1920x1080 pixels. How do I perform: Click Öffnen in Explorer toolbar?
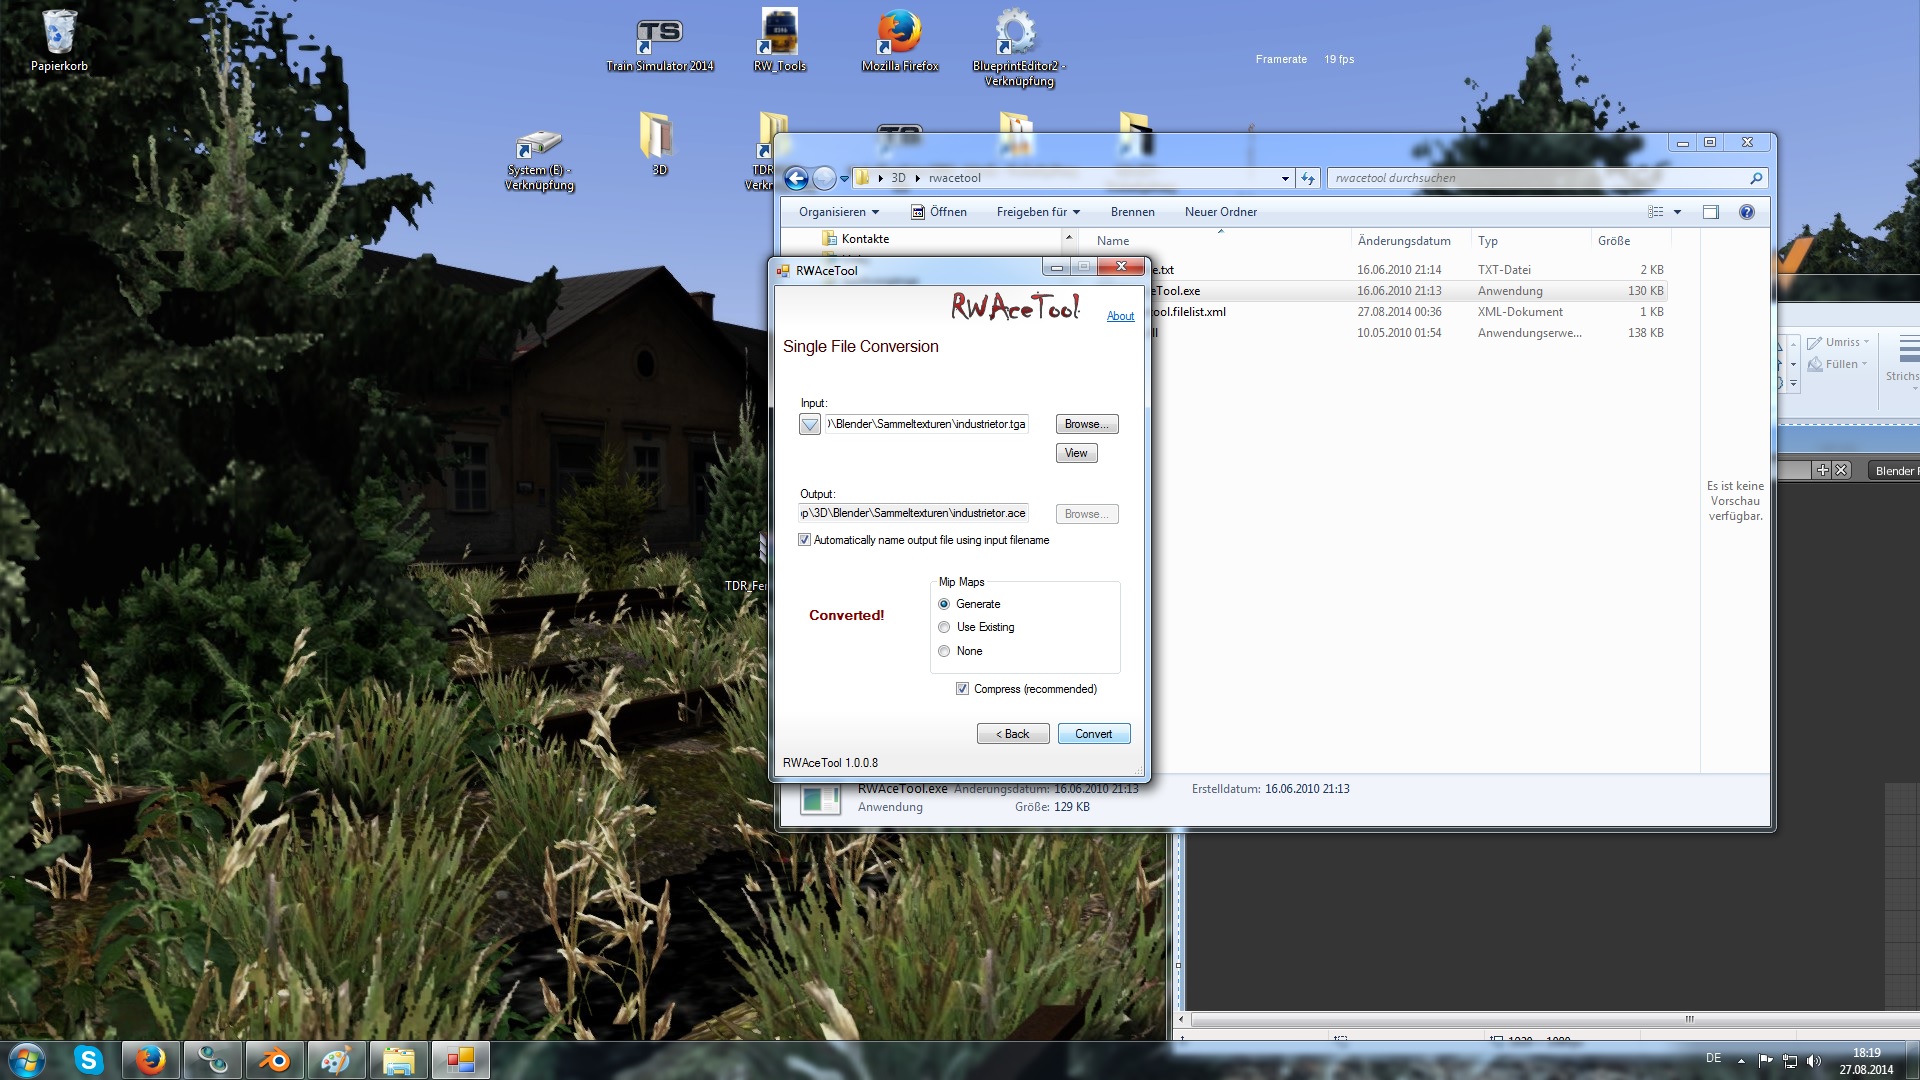(939, 212)
